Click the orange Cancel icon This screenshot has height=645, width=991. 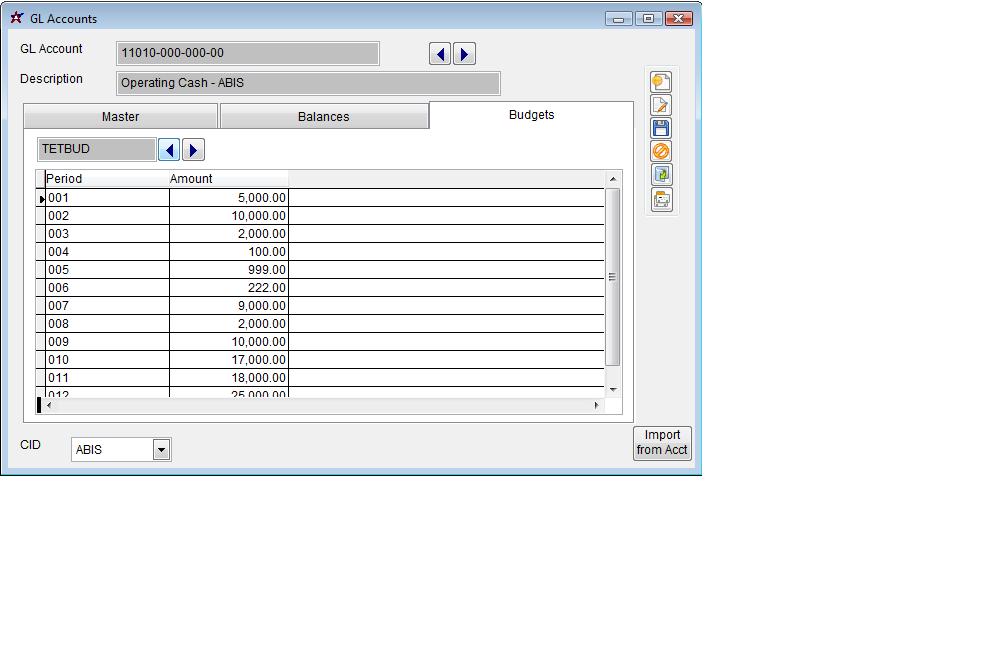coord(661,151)
